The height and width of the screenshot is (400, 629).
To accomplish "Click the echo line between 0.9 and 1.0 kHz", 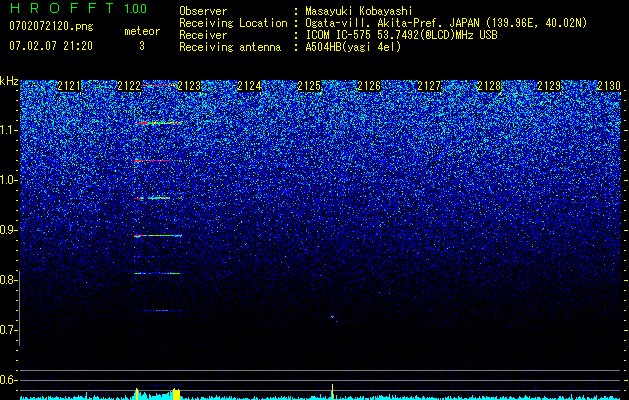I will click(158, 198).
